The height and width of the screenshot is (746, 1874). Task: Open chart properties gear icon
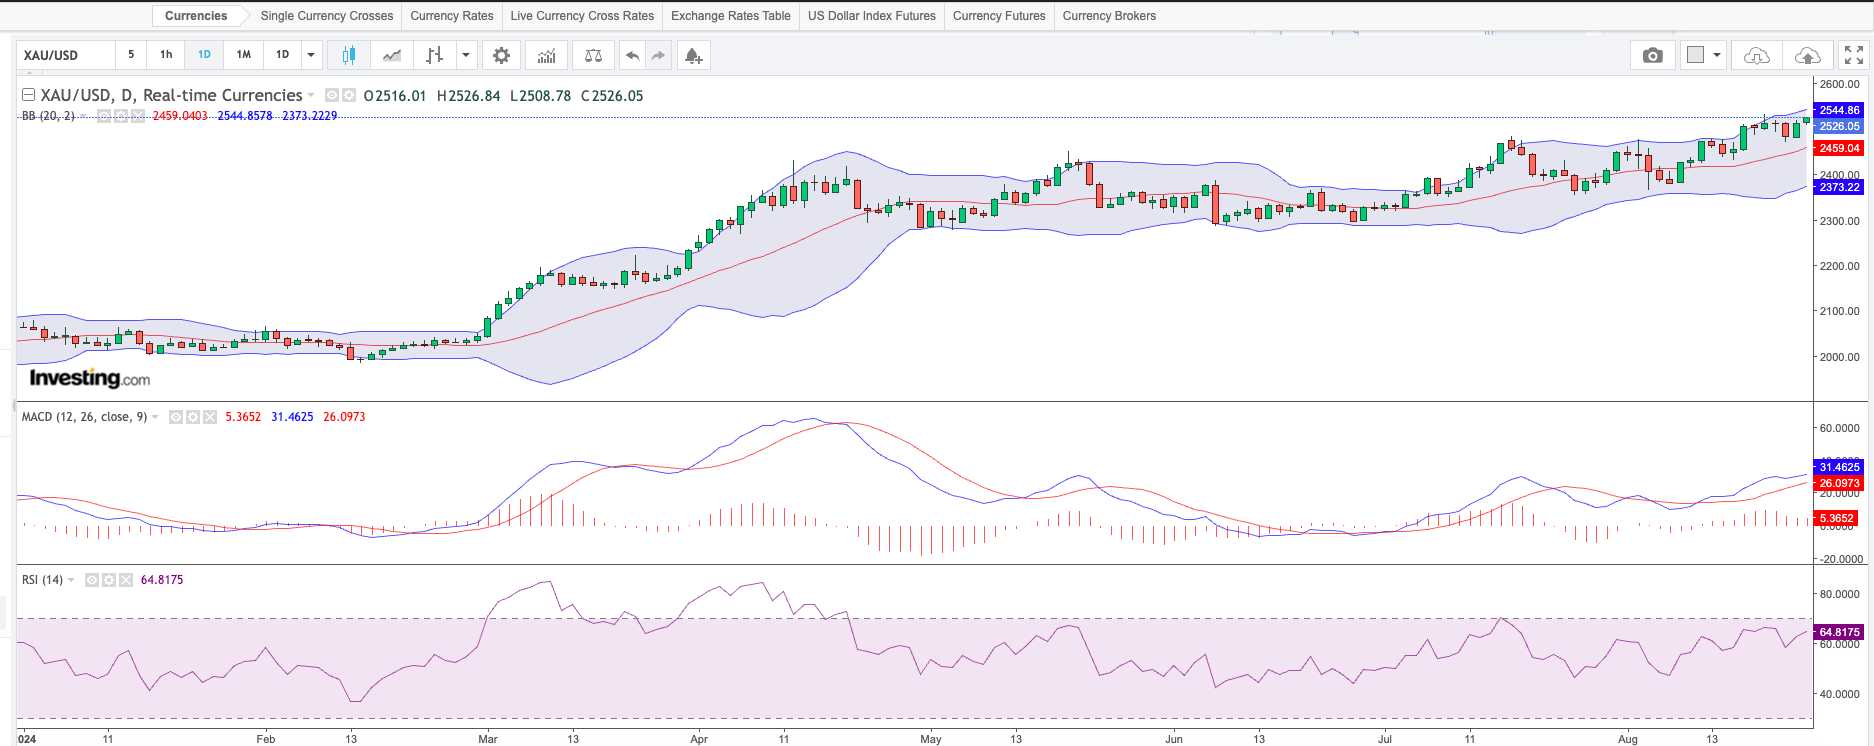pos(501,56)
